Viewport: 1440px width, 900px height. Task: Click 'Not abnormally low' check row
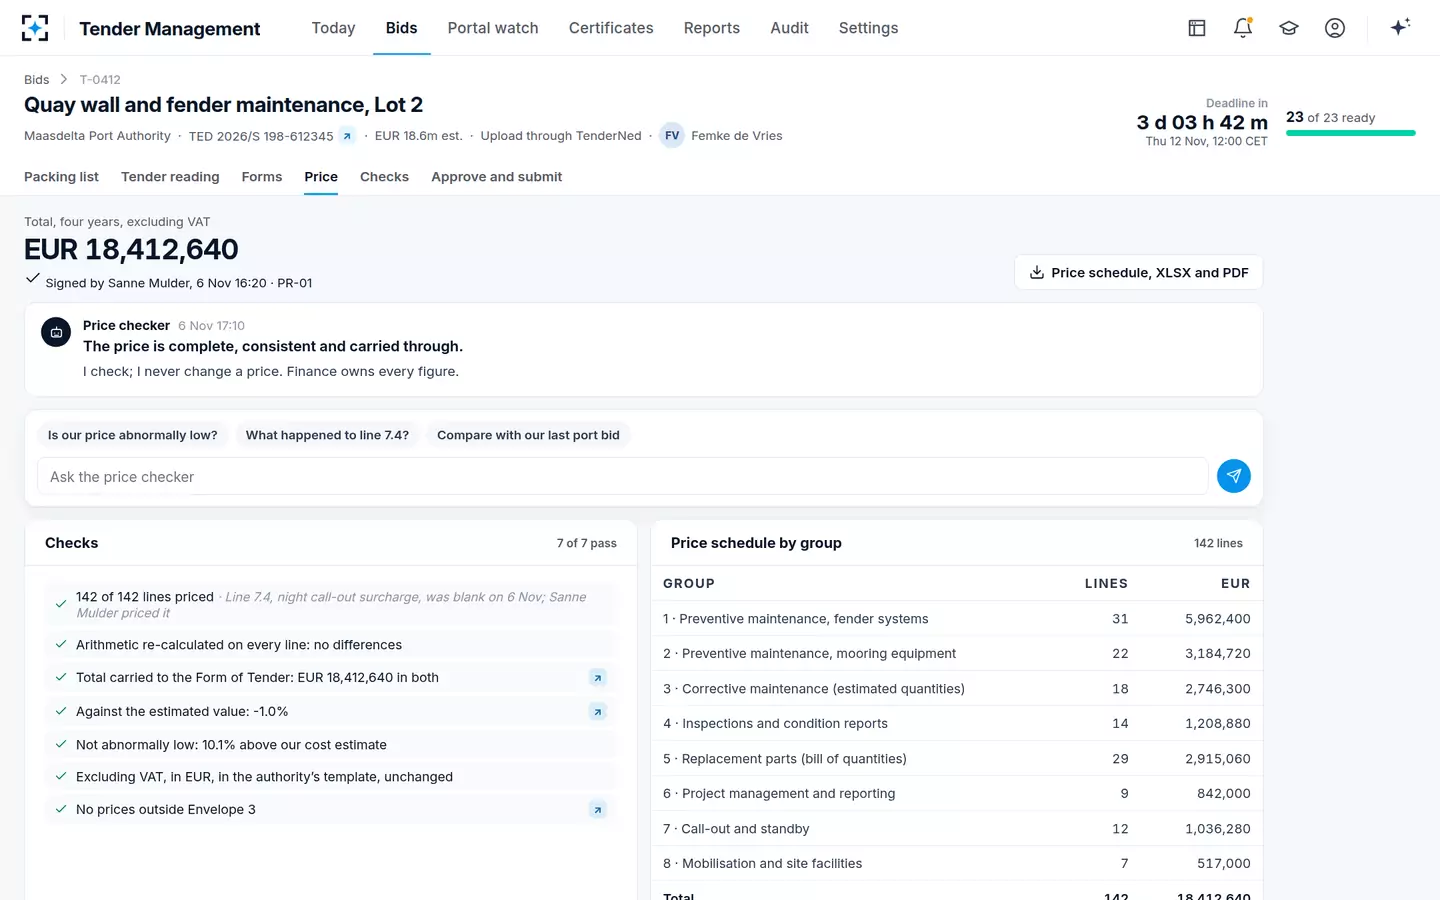point(329,745)
